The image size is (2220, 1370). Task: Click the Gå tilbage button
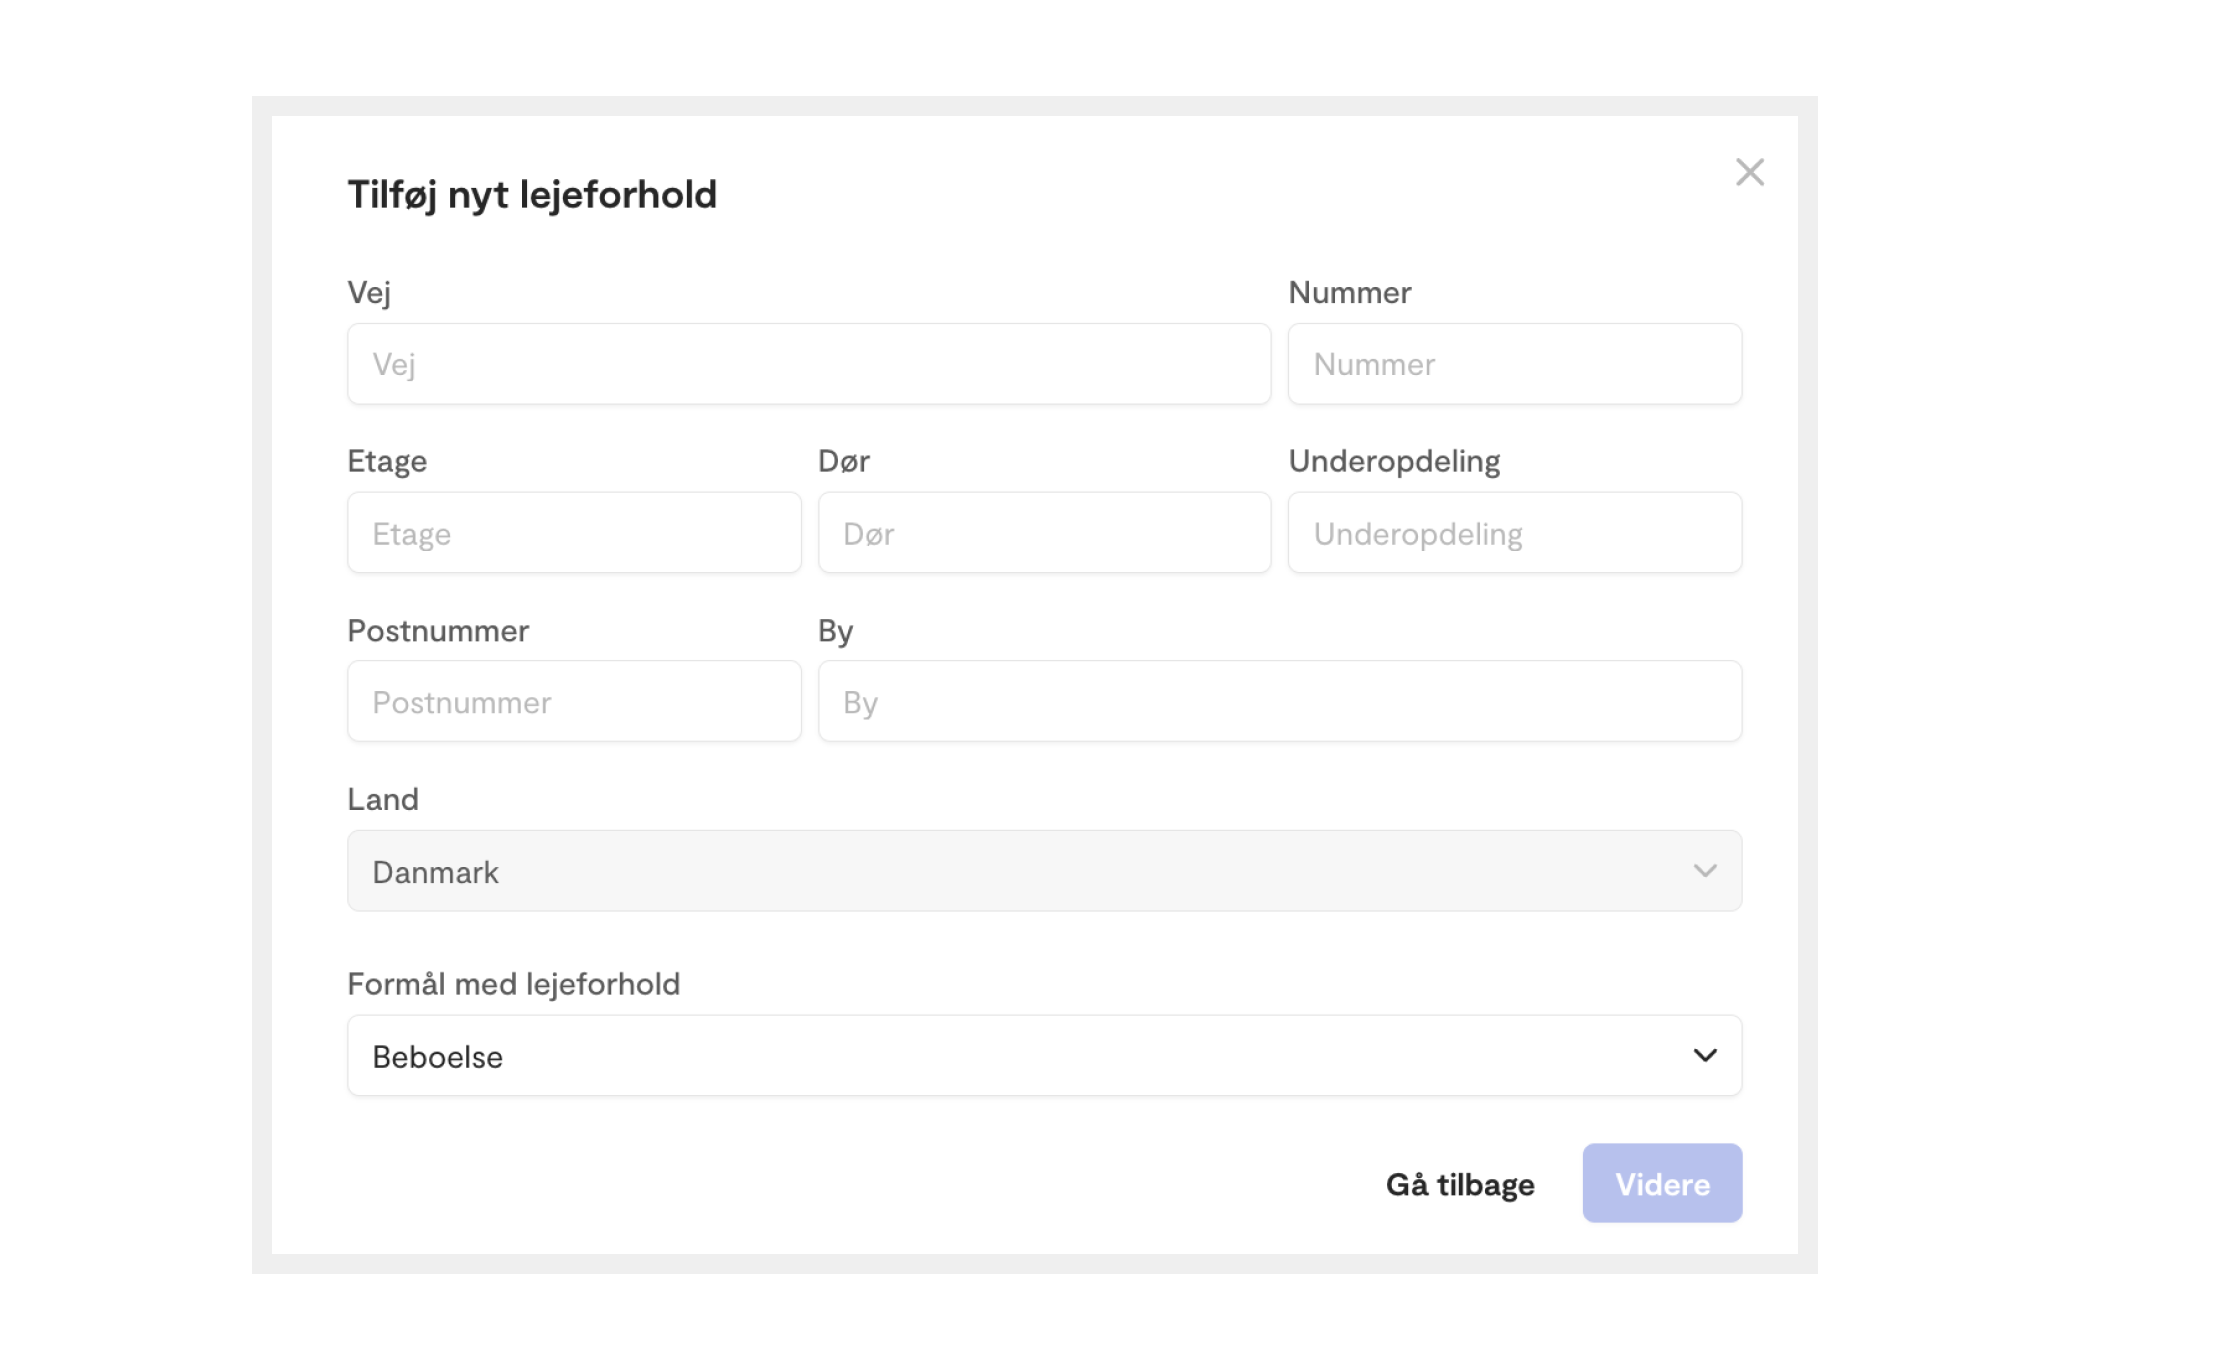(1460, 1184)
